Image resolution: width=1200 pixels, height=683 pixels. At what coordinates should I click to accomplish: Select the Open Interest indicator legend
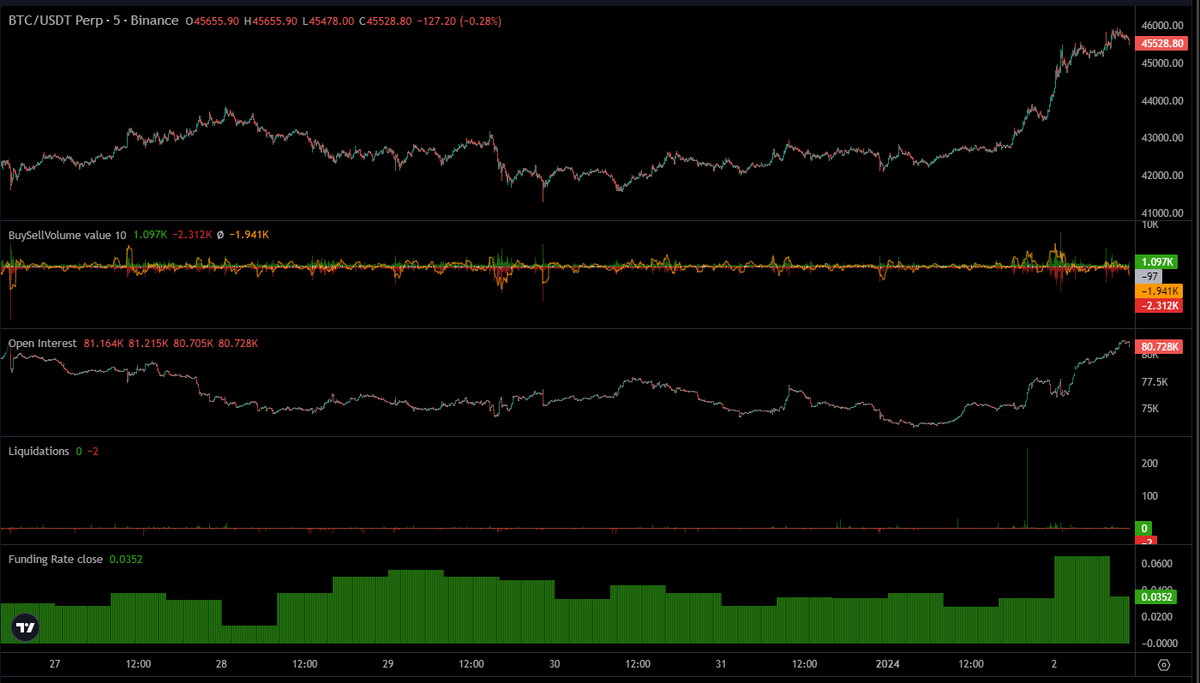[x=41, y=342]
